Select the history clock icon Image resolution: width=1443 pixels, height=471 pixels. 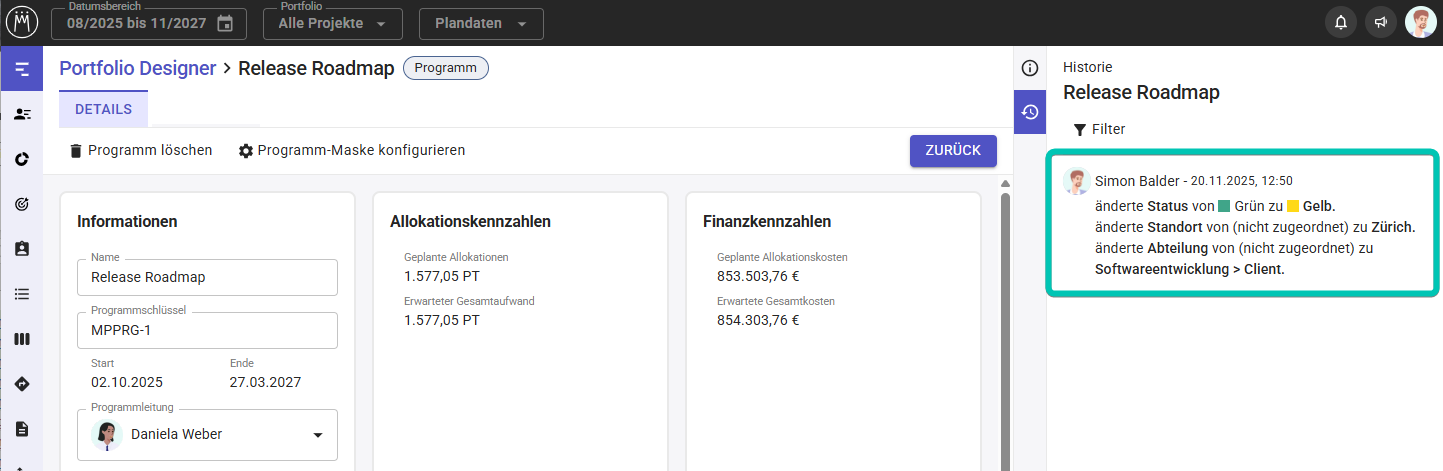[x=1030, y=112]
